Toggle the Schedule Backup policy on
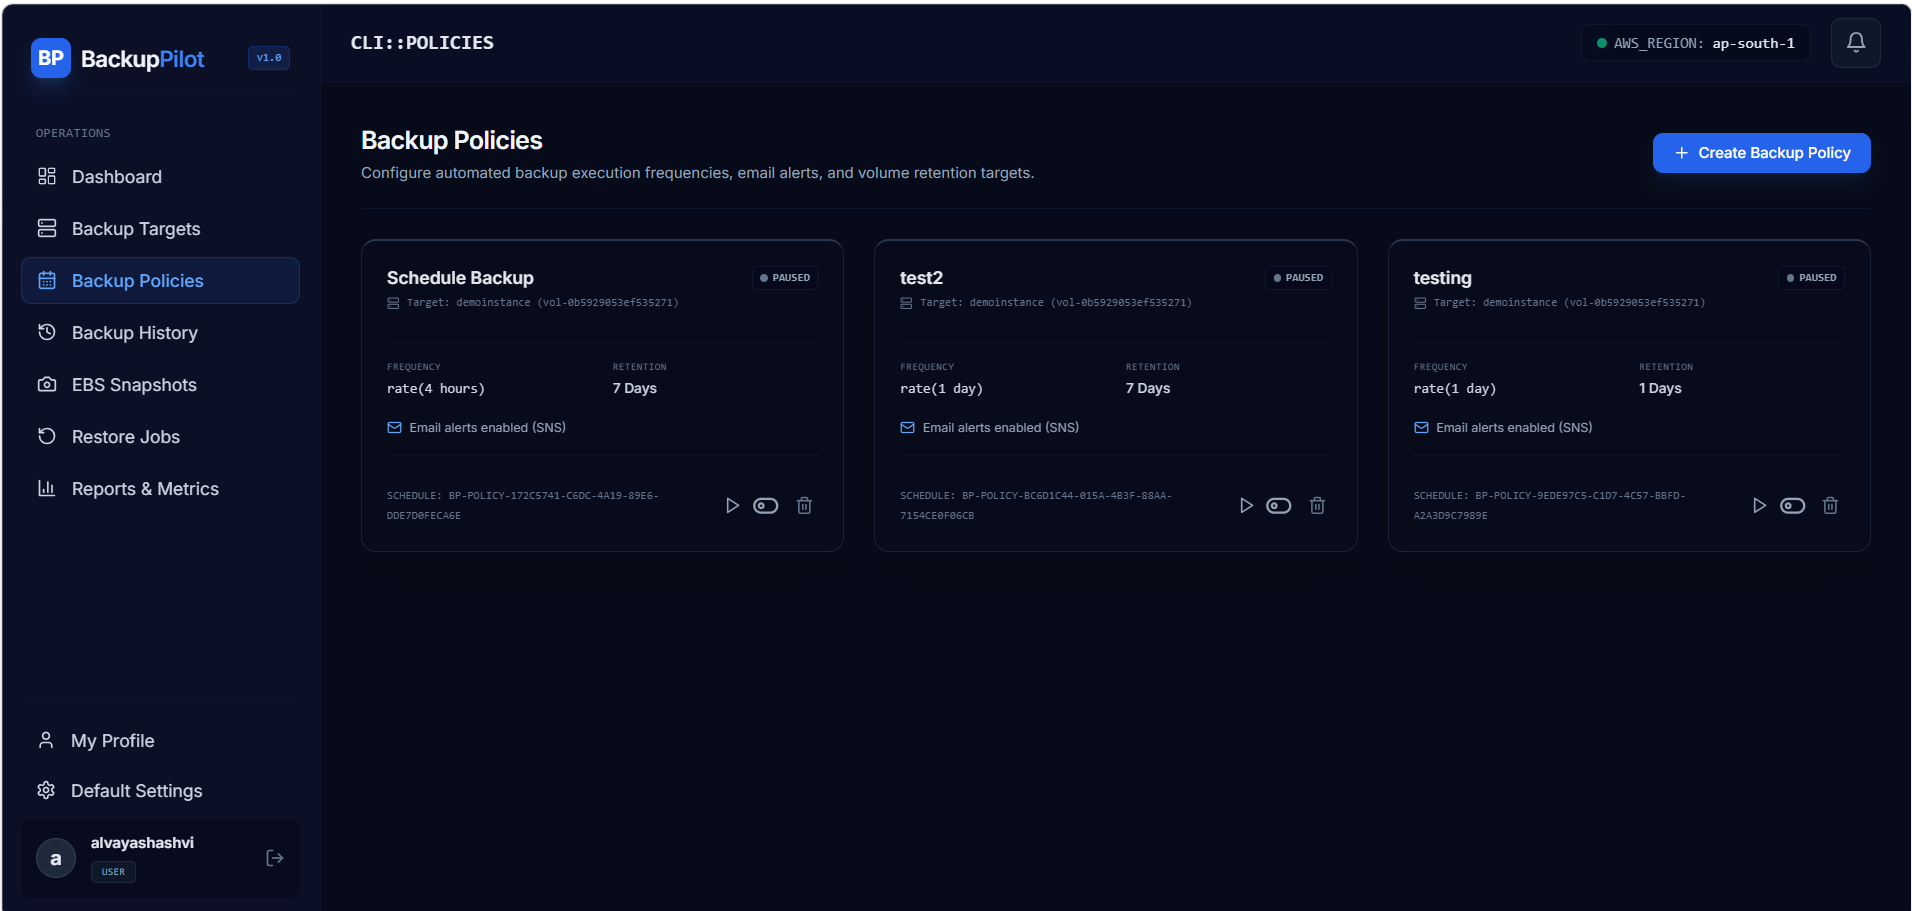The image size is (1913, 911). 766,506
